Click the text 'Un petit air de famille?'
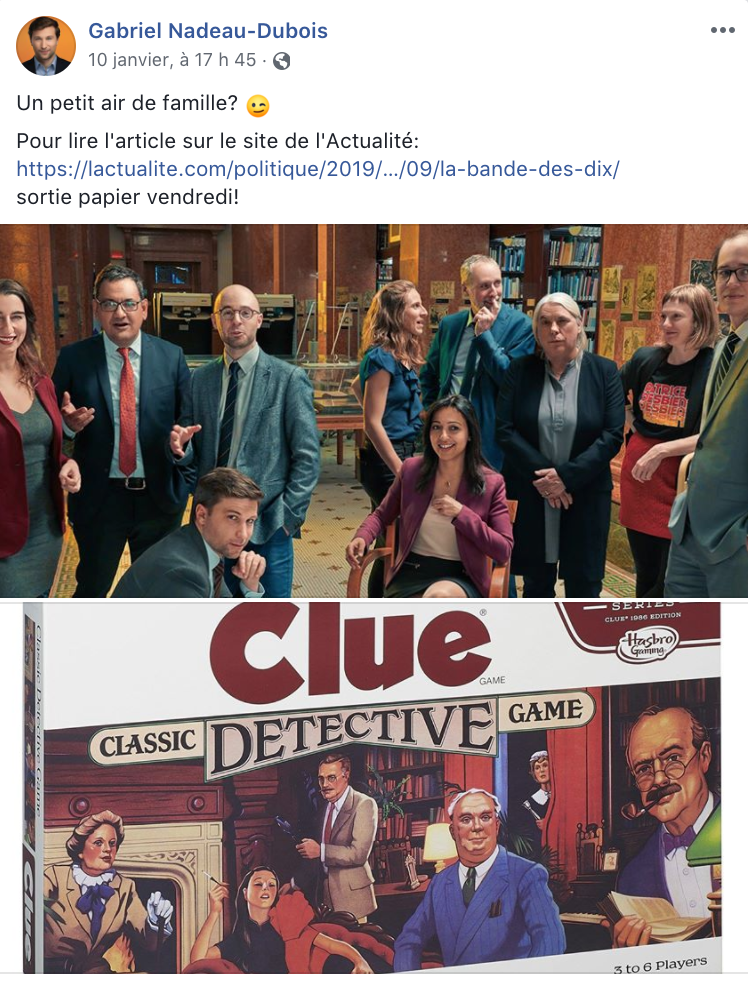The width and height of the screenshot is (748, 982). 127,103
